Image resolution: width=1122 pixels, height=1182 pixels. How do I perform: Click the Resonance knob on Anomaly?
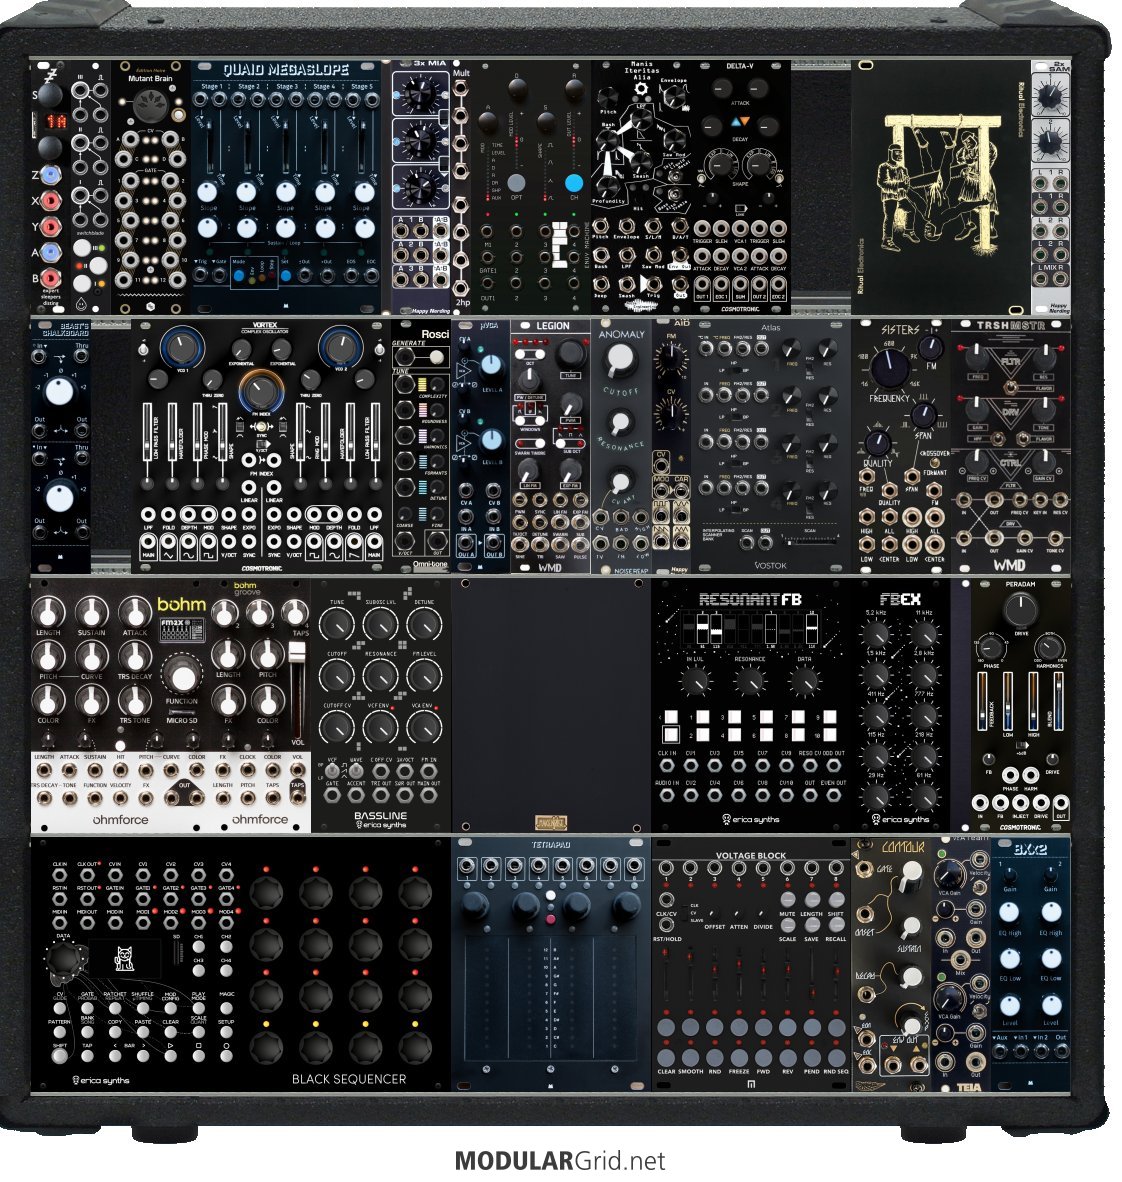[620, 423]
